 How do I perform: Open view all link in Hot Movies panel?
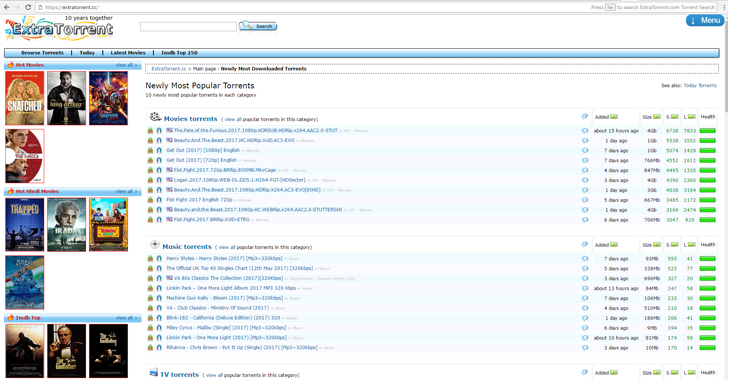point(127,65)
